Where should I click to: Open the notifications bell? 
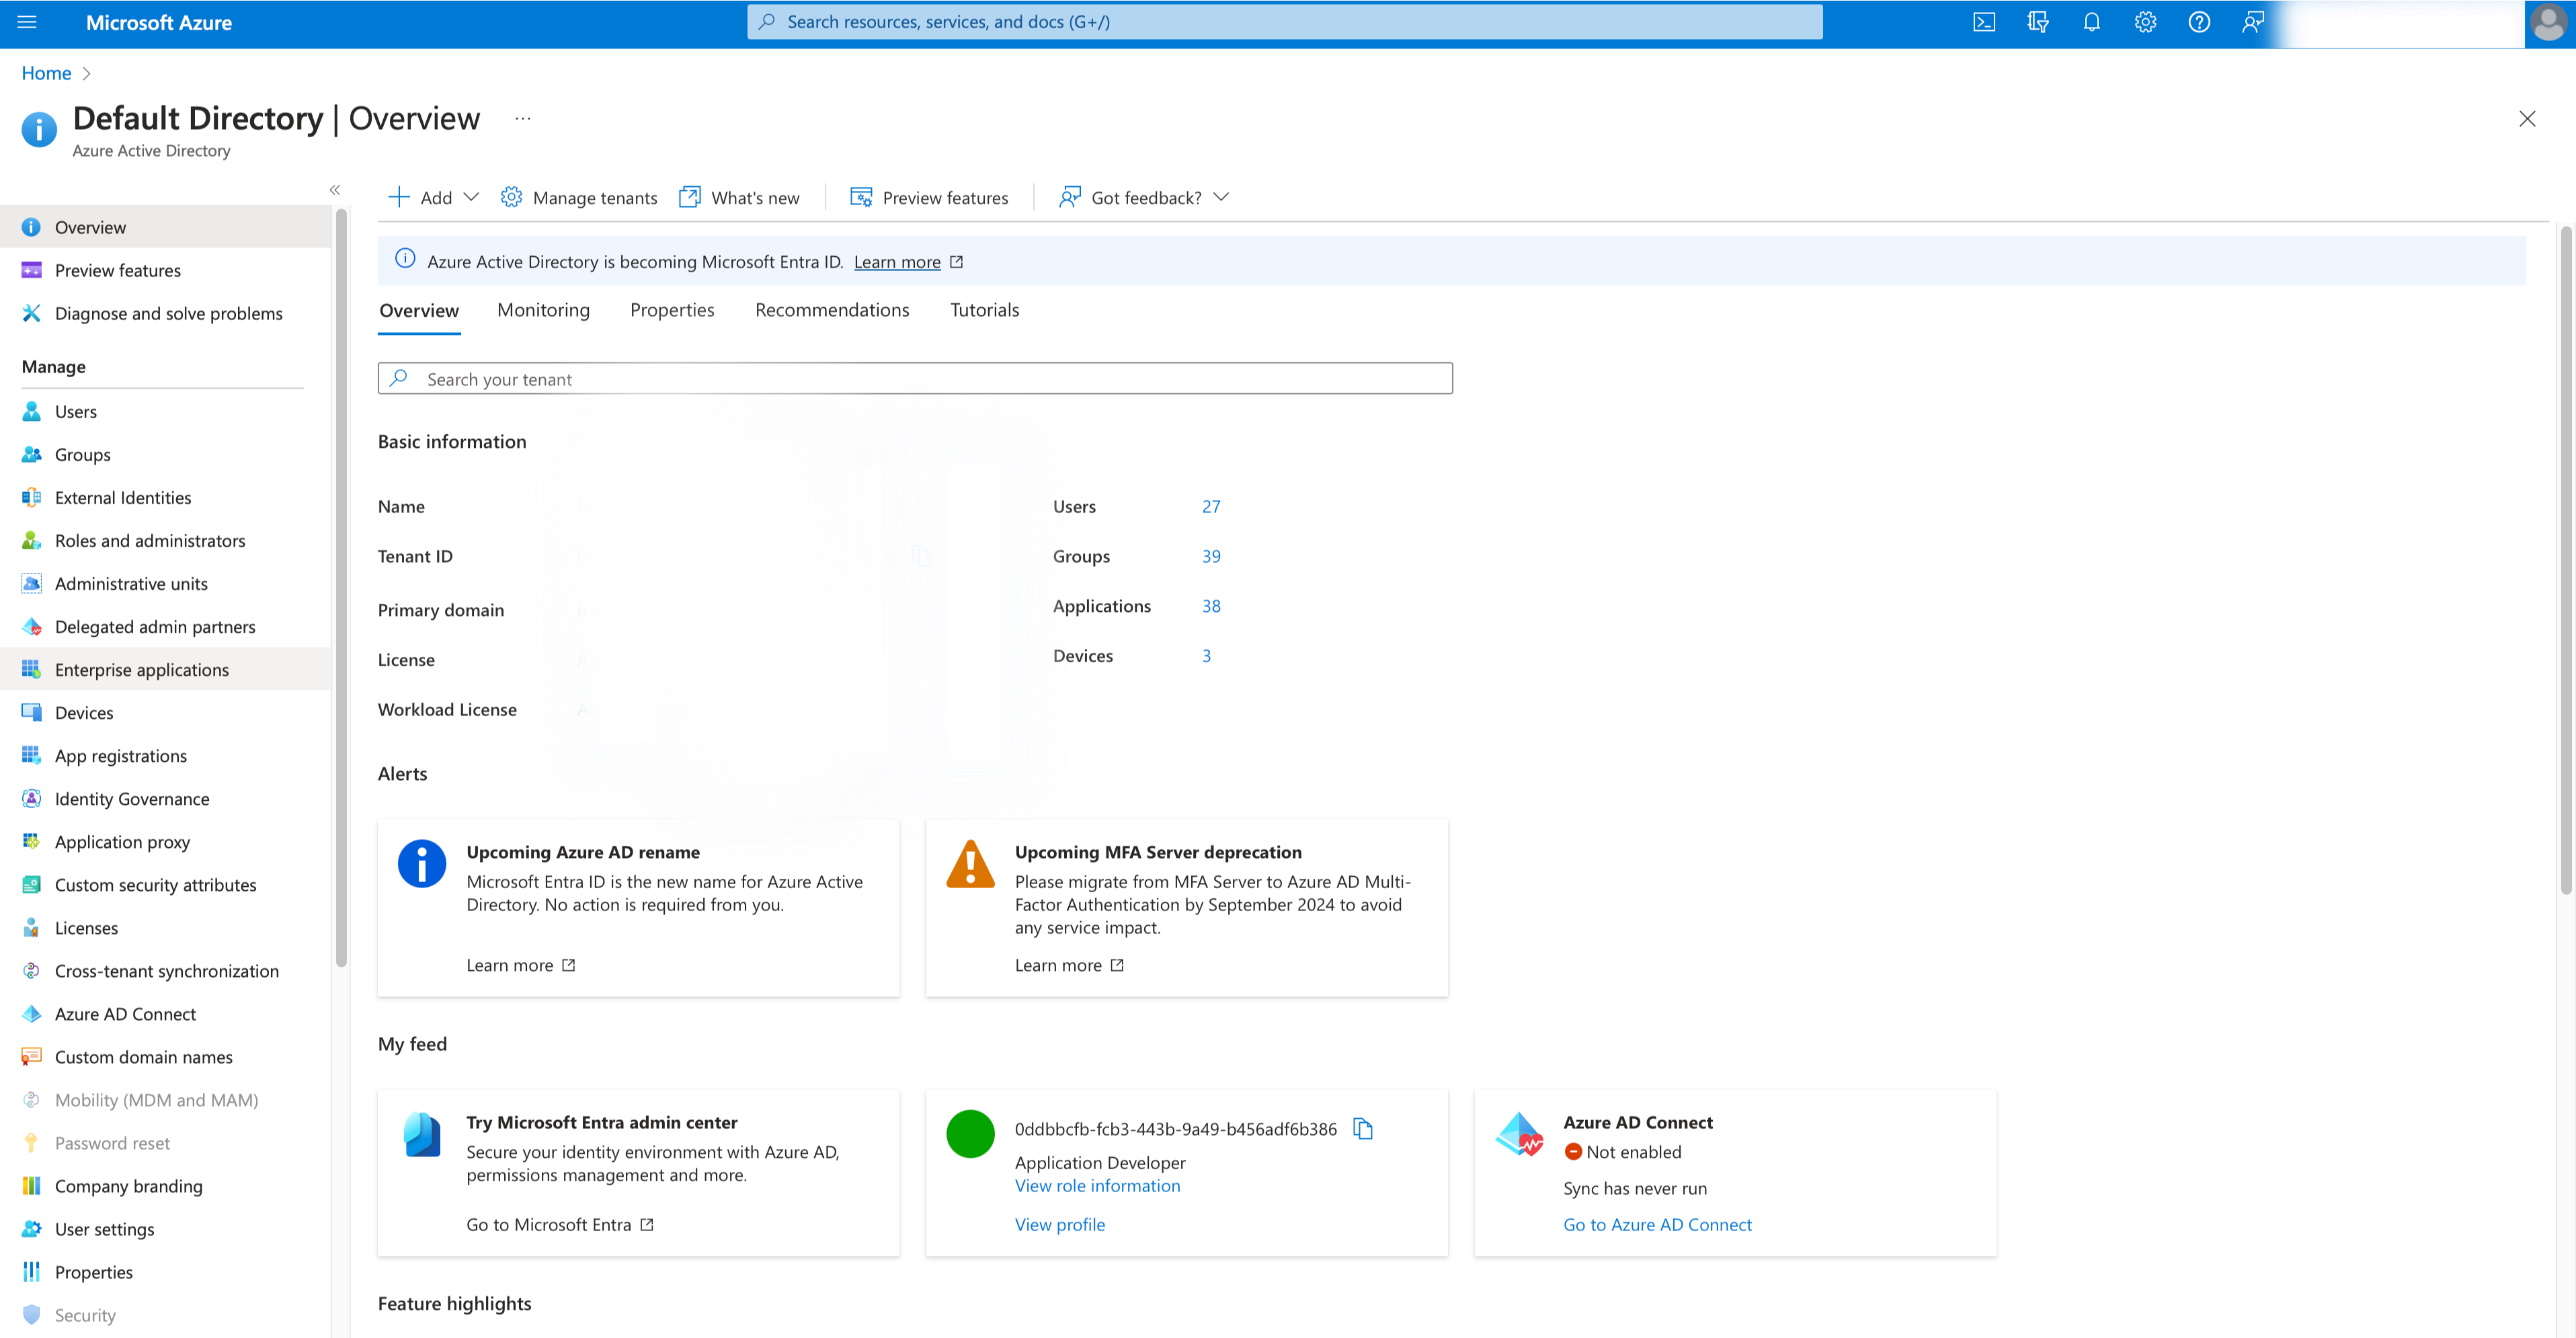tap(2091, 22)
